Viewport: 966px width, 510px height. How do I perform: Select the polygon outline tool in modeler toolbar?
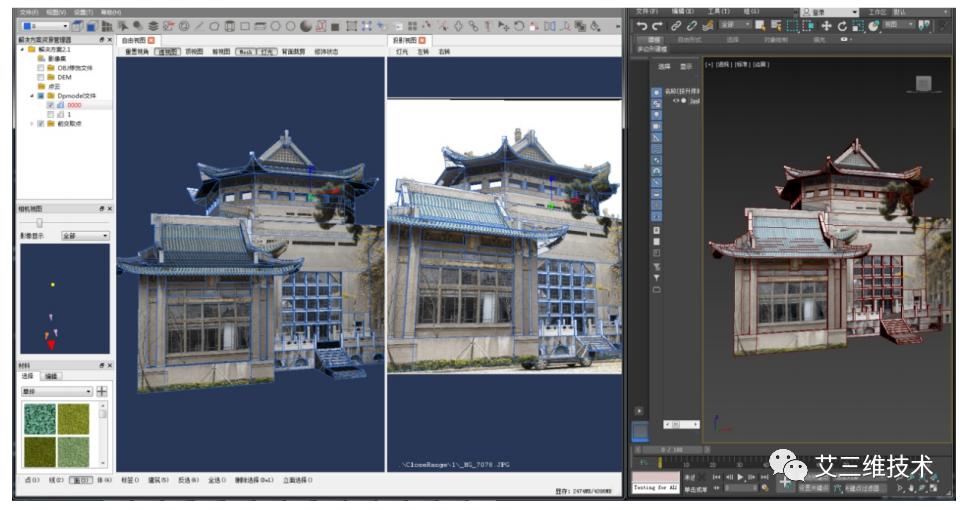click(214, 26)
